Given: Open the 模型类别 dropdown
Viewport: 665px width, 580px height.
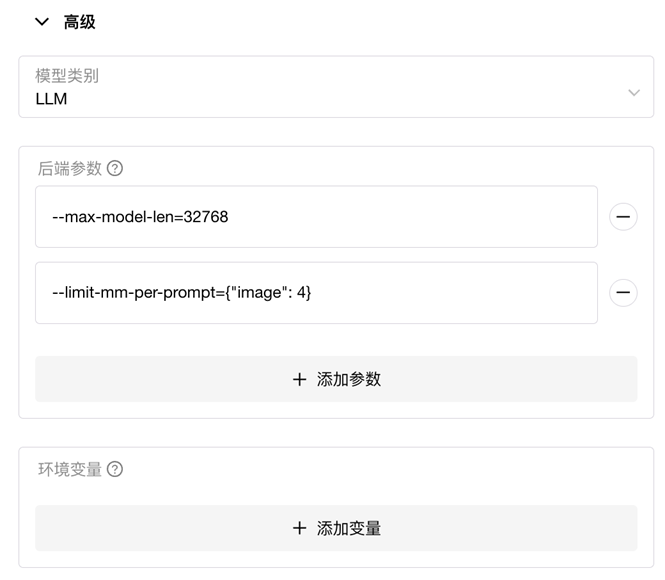Looking at the screenshot, I should click(336, 86).
